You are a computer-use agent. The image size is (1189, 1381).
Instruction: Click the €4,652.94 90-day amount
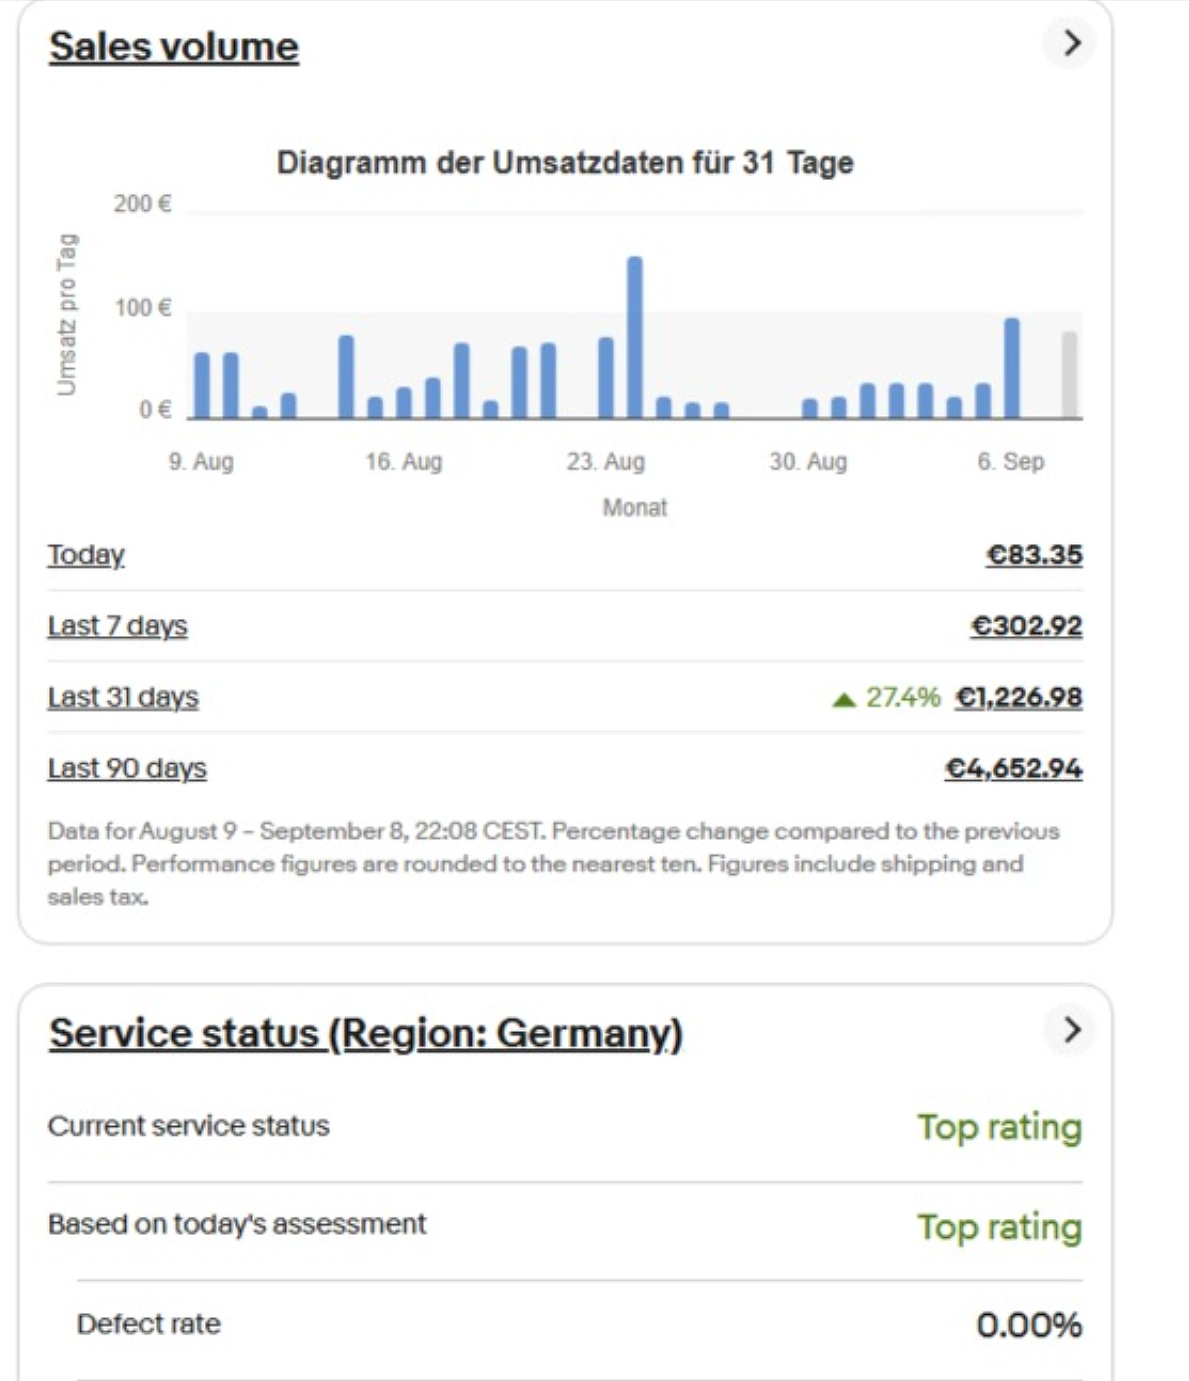pos(1013,768)
